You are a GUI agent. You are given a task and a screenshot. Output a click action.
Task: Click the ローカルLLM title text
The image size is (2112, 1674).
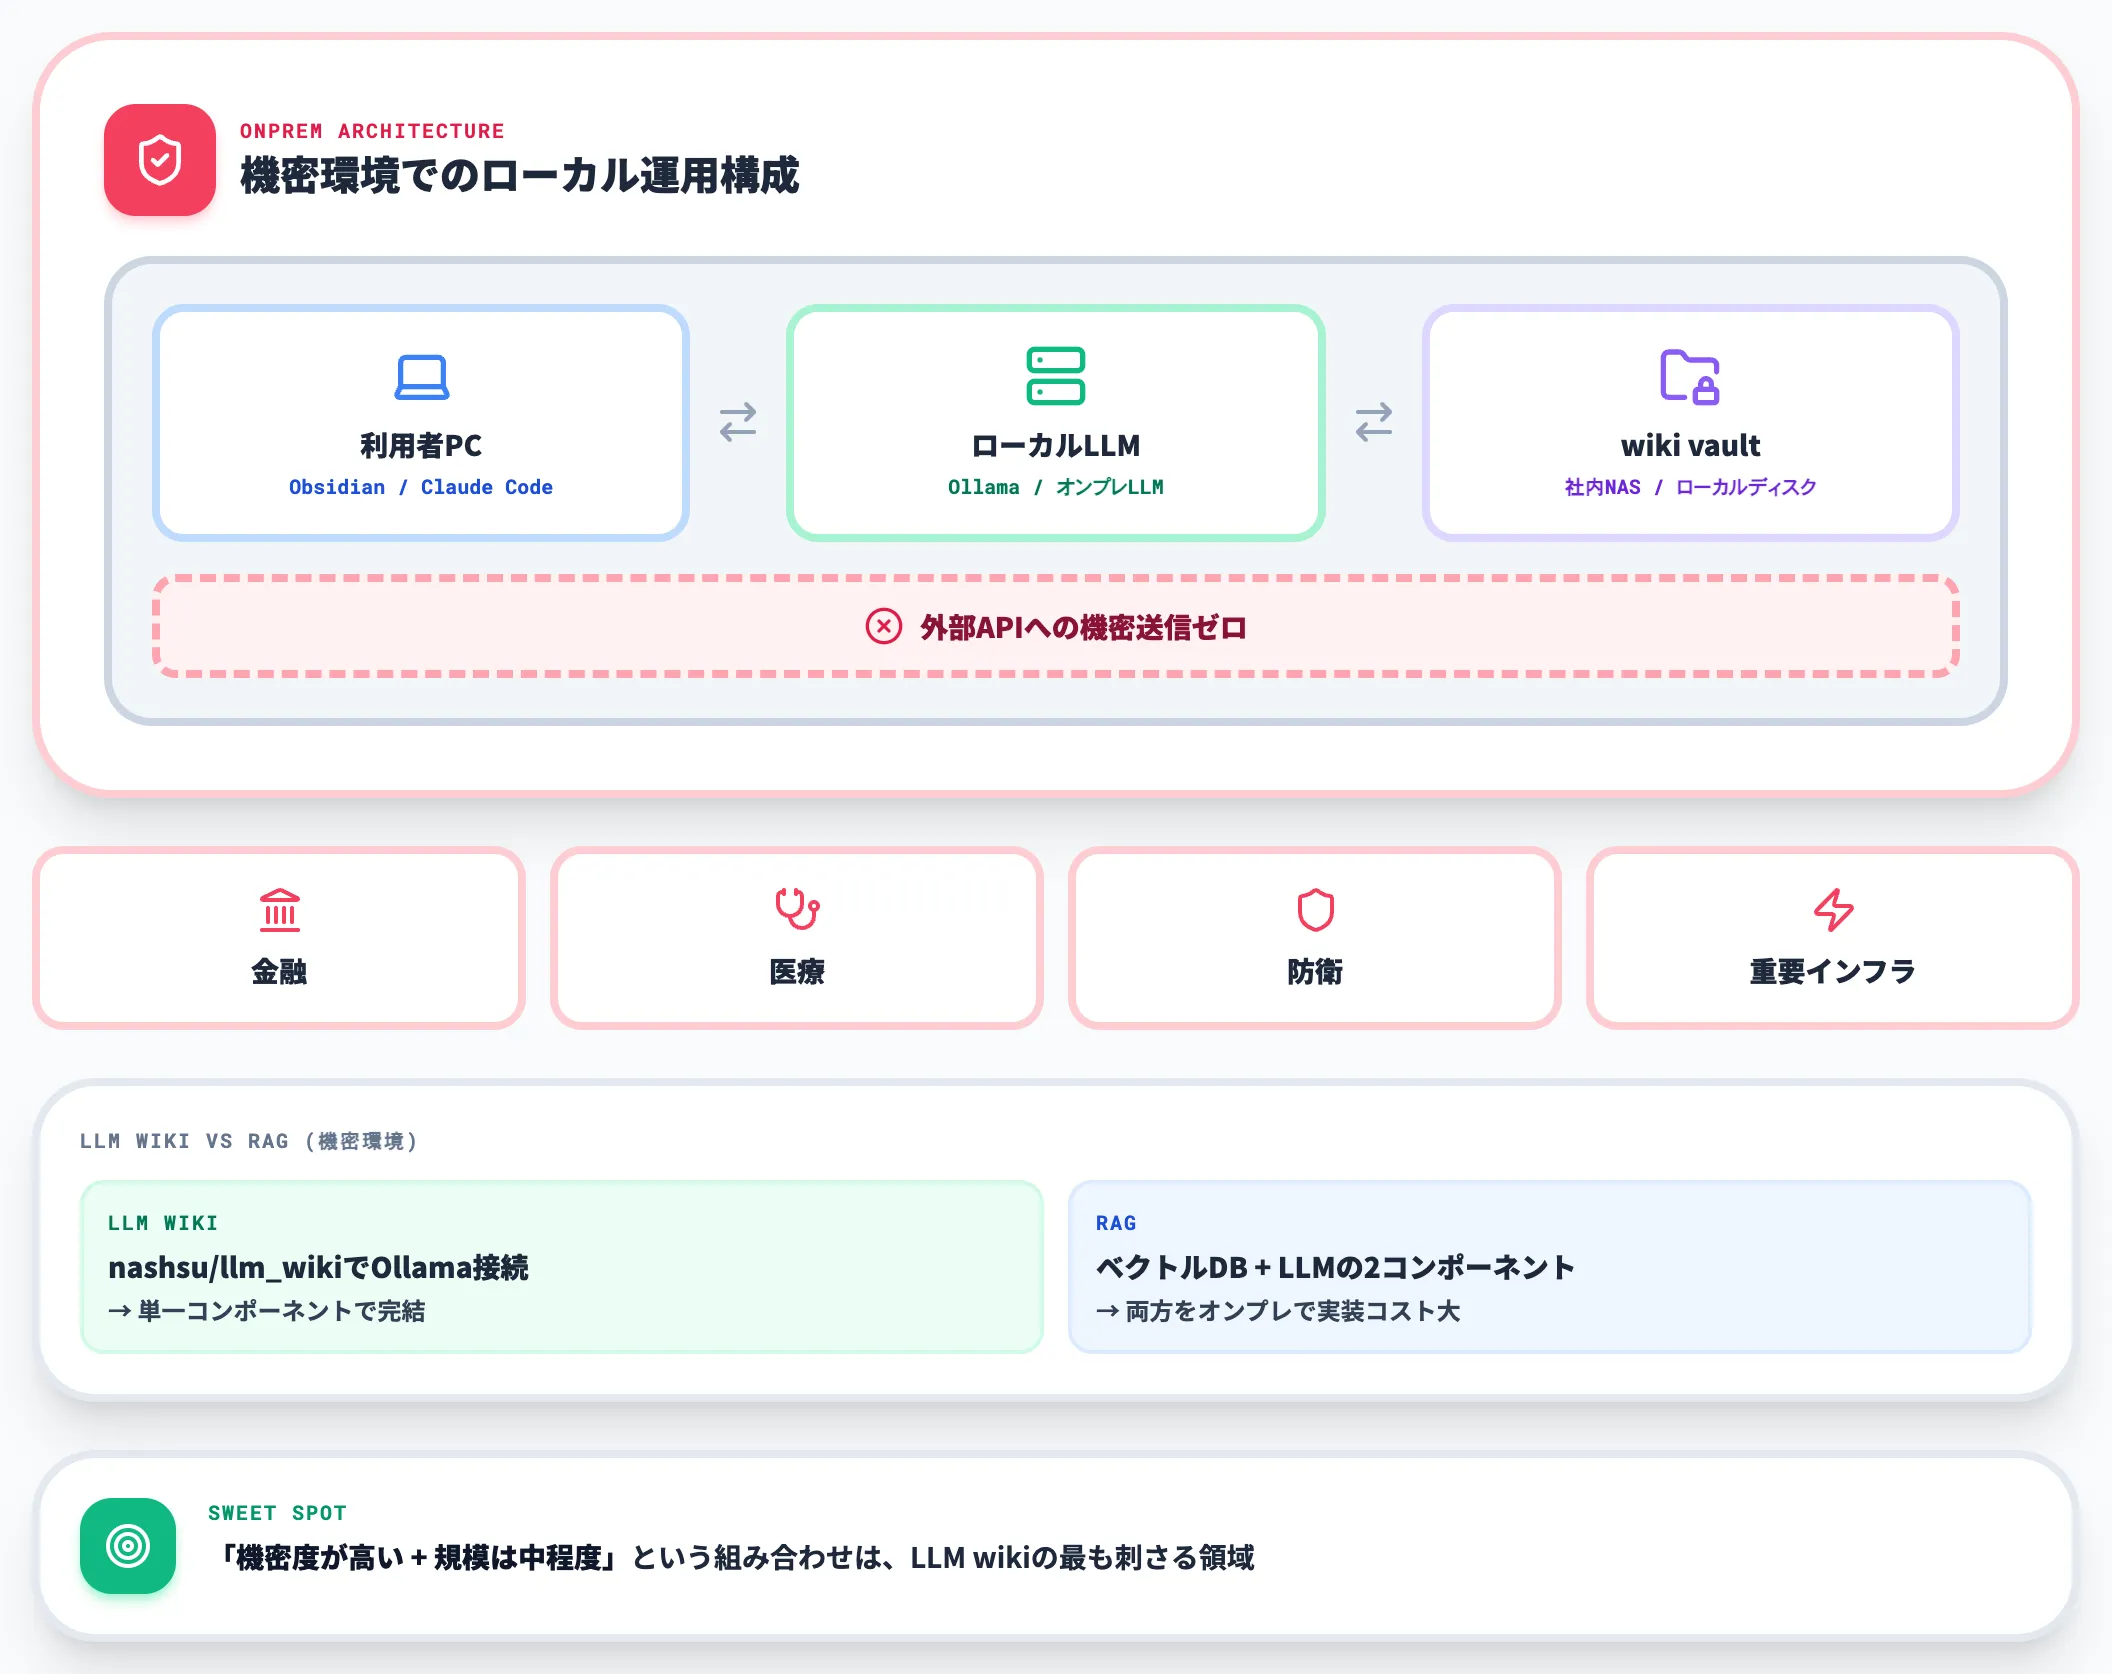pyautogui.click(x=1056, y=445)
